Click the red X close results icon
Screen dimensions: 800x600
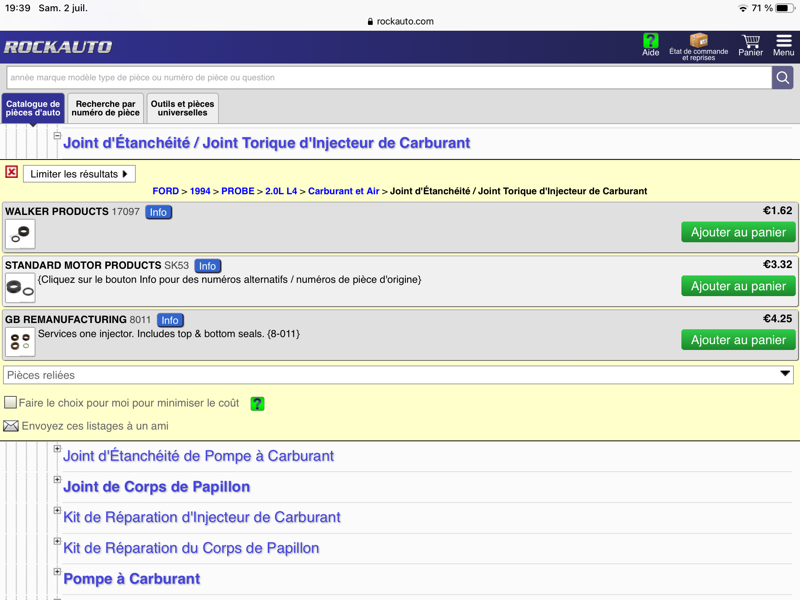click(x=12, y=172)
